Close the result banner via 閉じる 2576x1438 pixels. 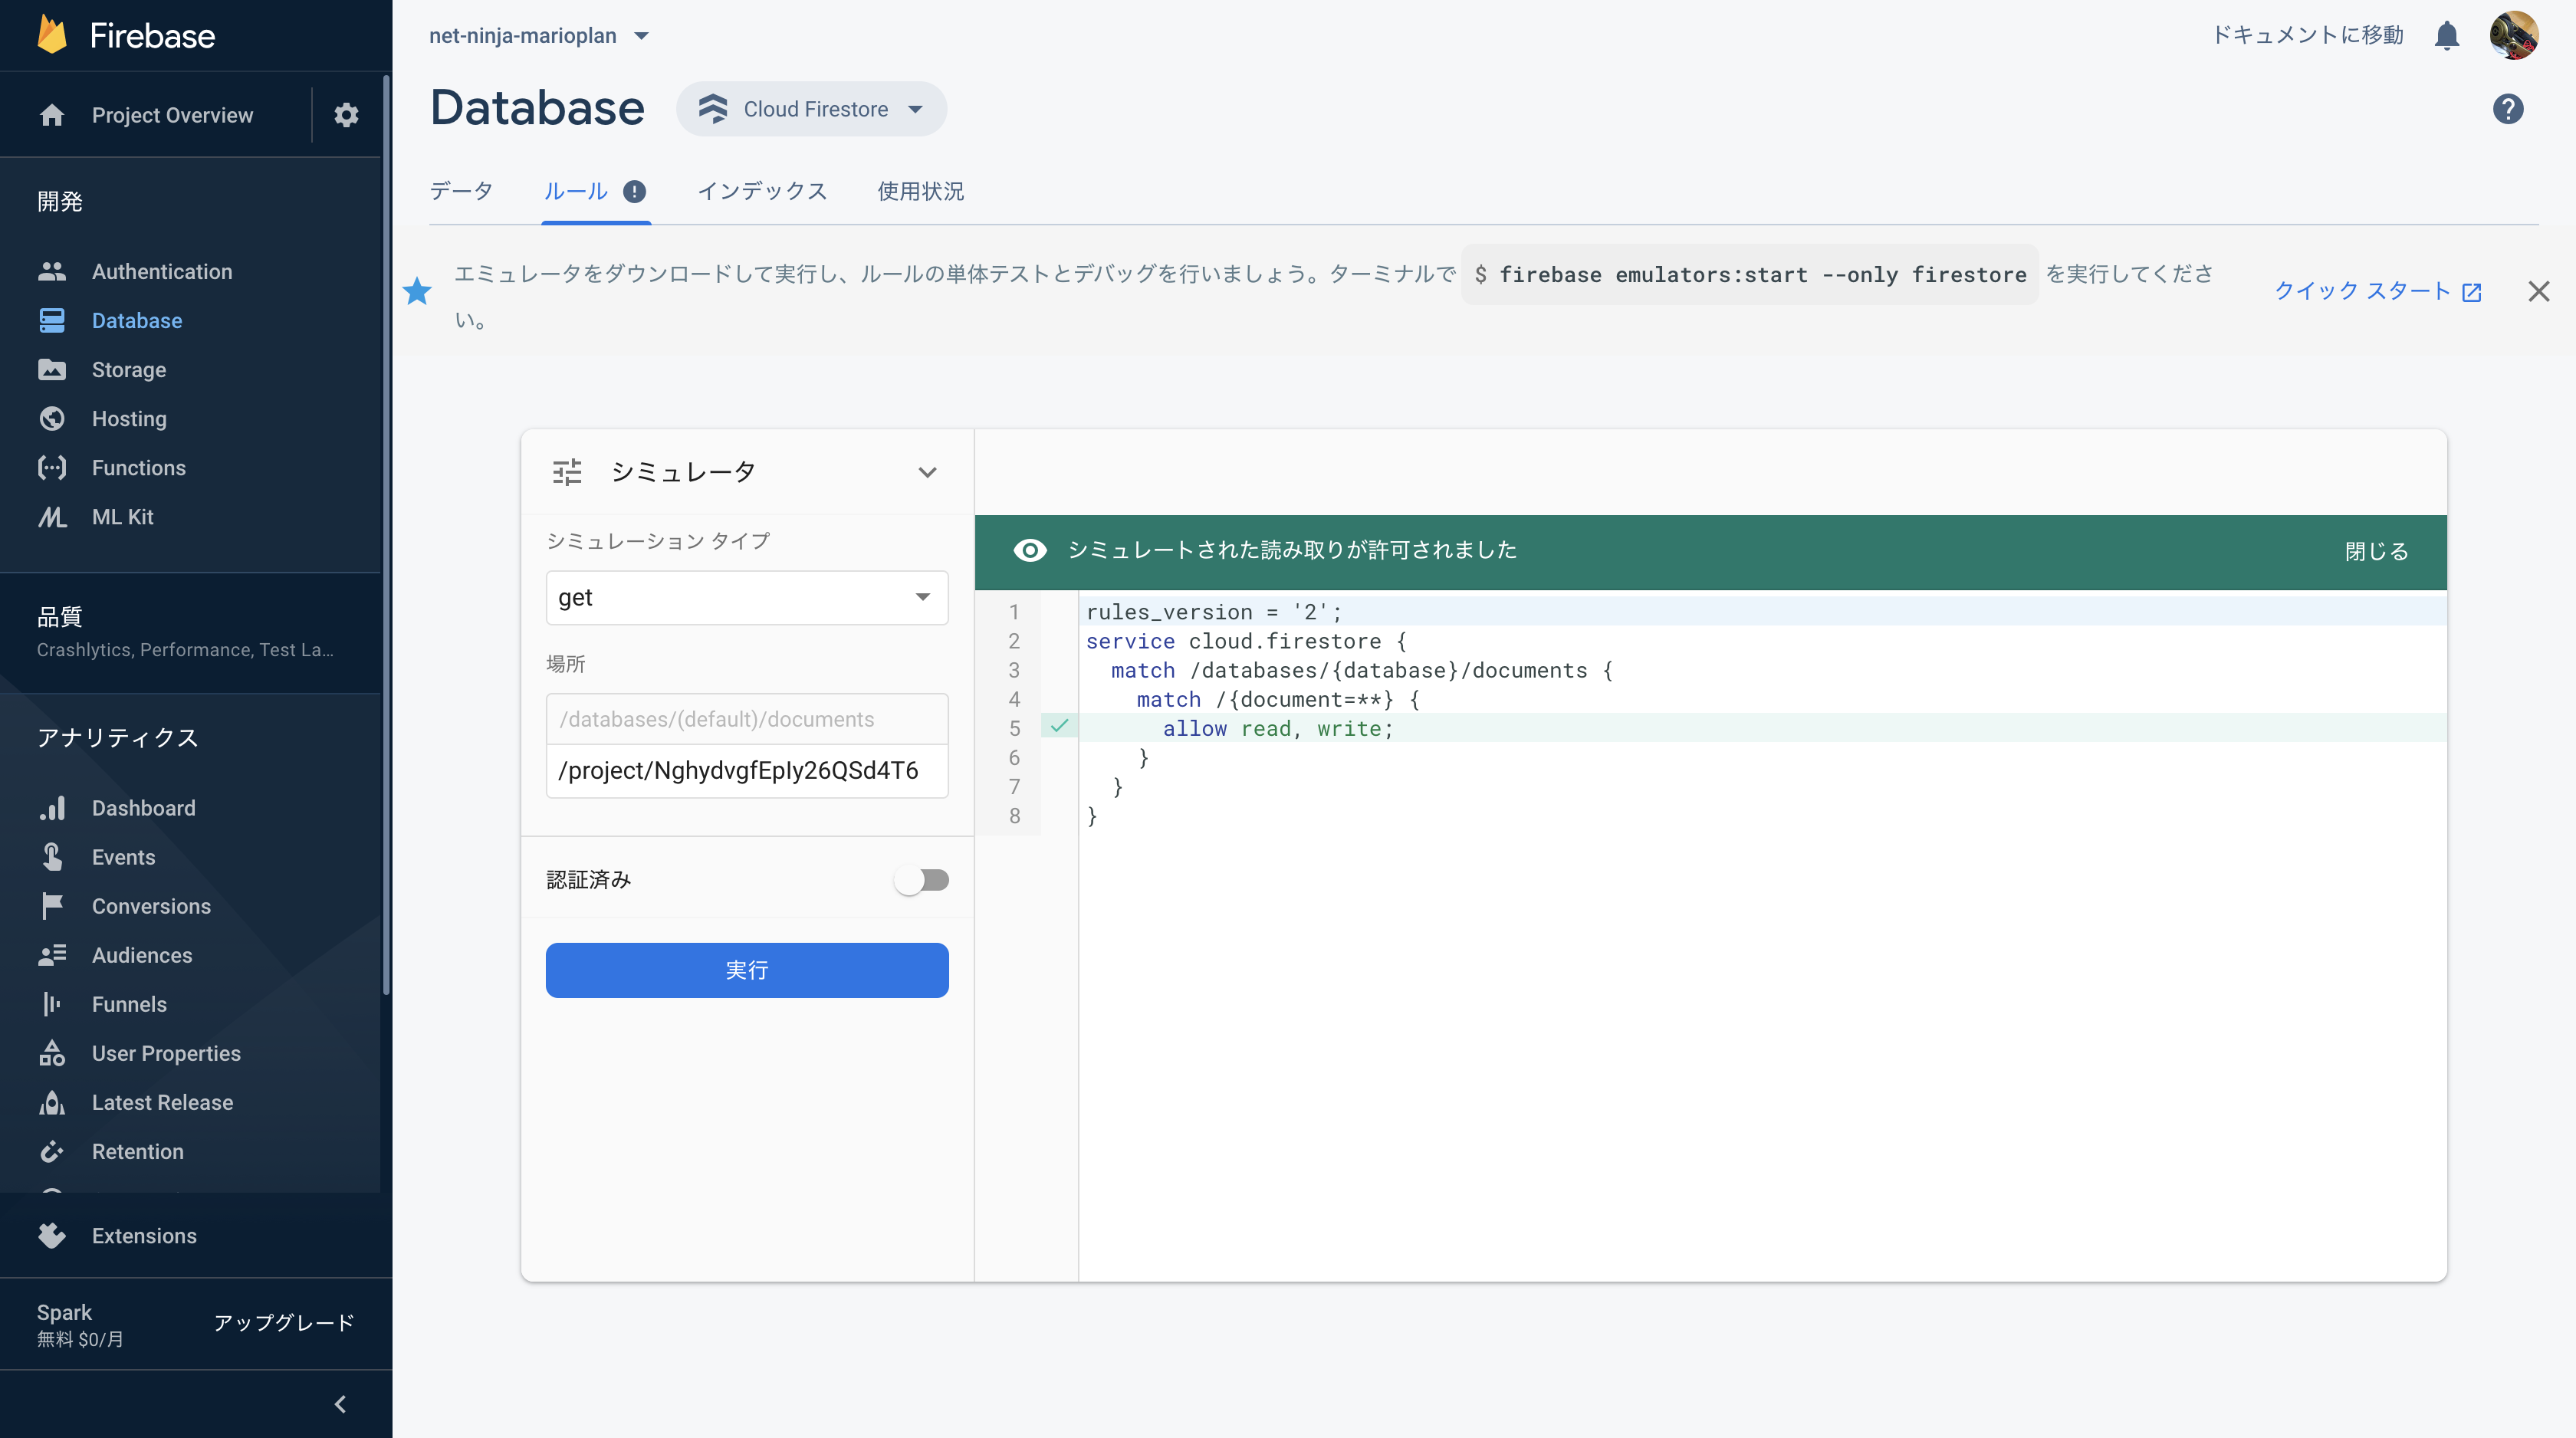(x=2376, y=551)
